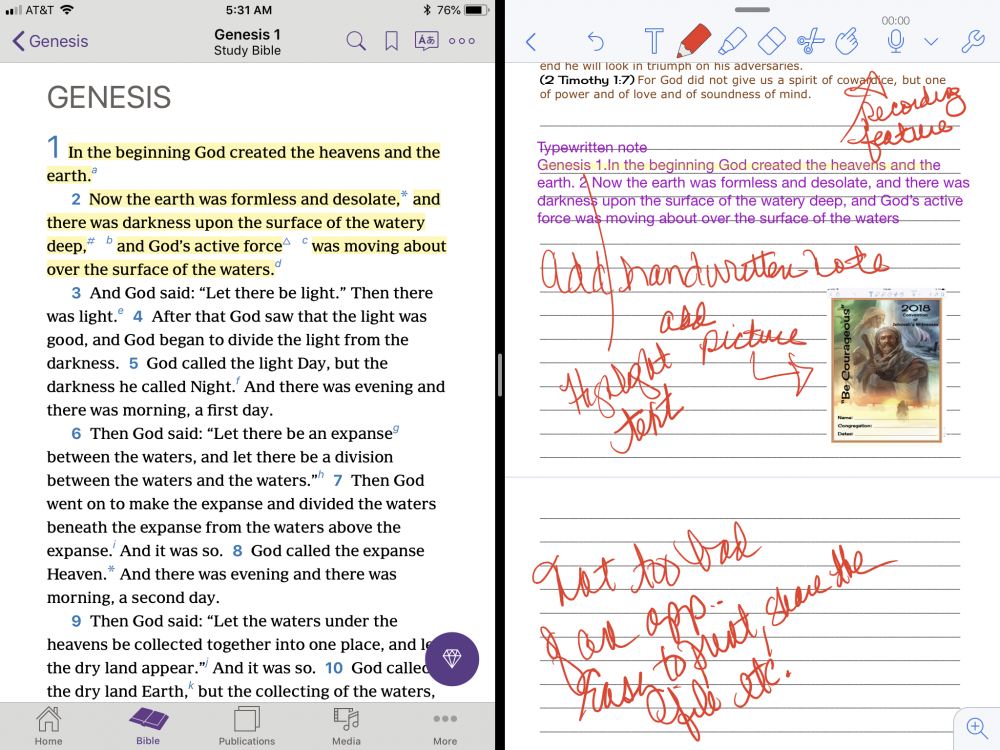Undo the last note action
Screen dimensions: 1000x750
tap(595, 41)
